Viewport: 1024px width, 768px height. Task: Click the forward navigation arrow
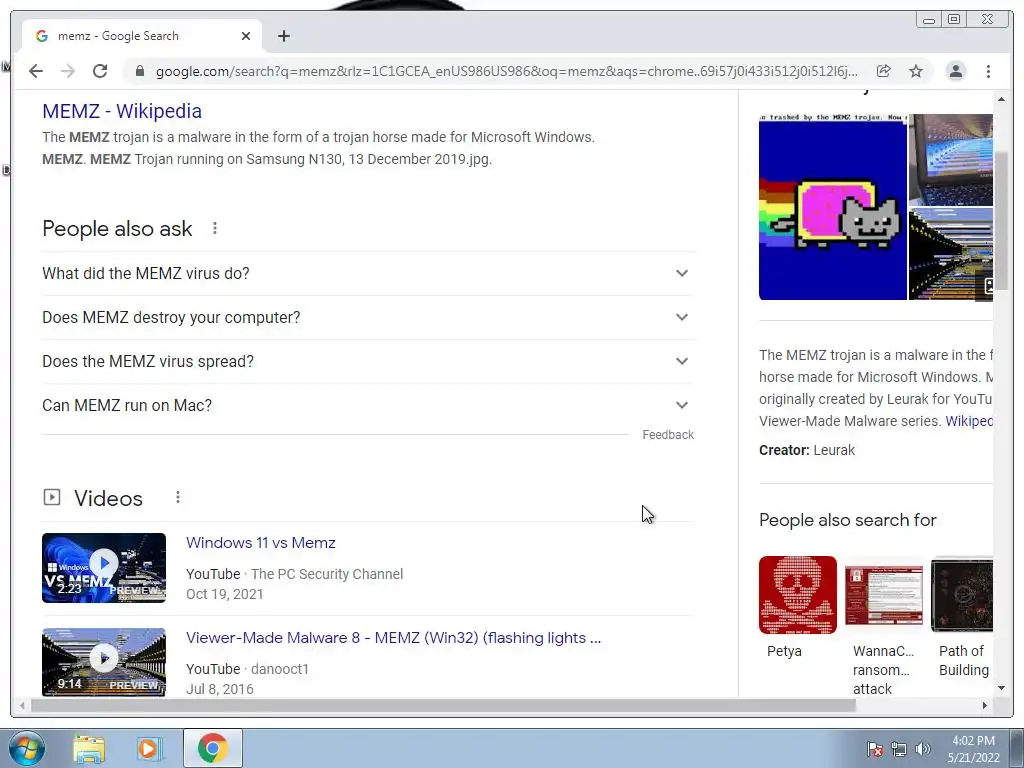tap(68, 71)
